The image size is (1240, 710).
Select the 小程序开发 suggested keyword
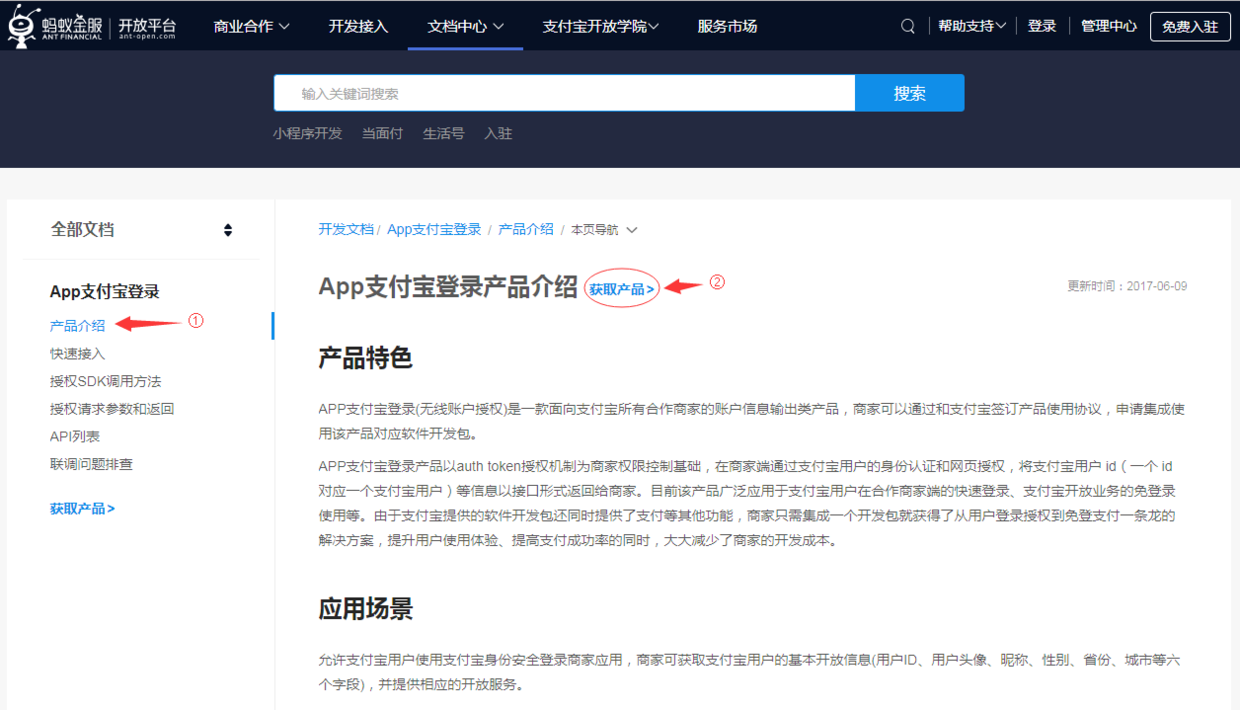[307, 133]
